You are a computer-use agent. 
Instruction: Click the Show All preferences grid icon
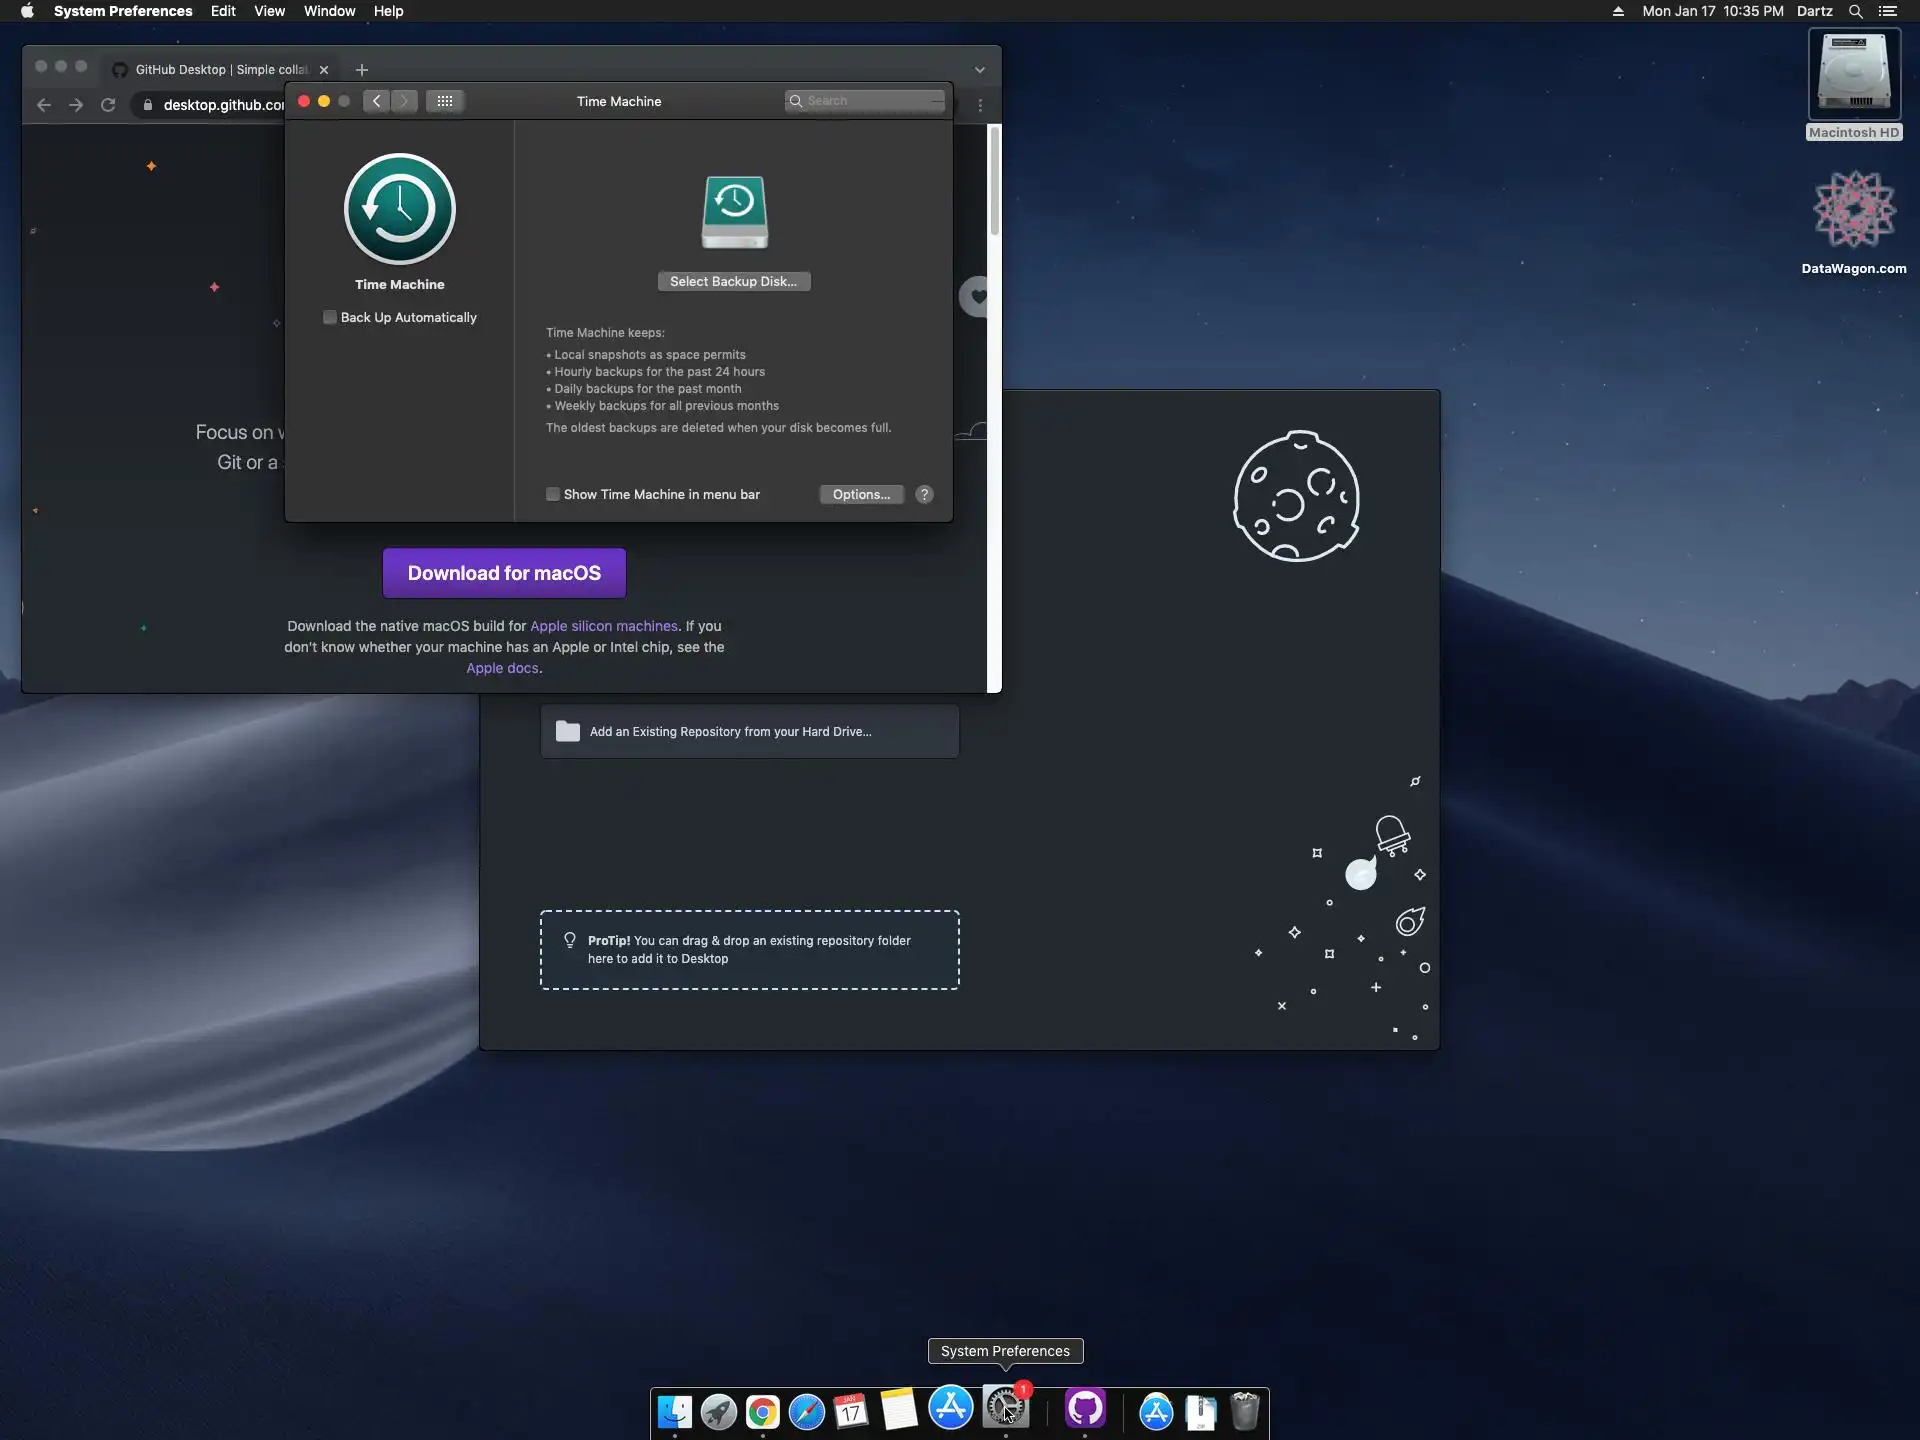pyautogui.click(x=445, y=101)
